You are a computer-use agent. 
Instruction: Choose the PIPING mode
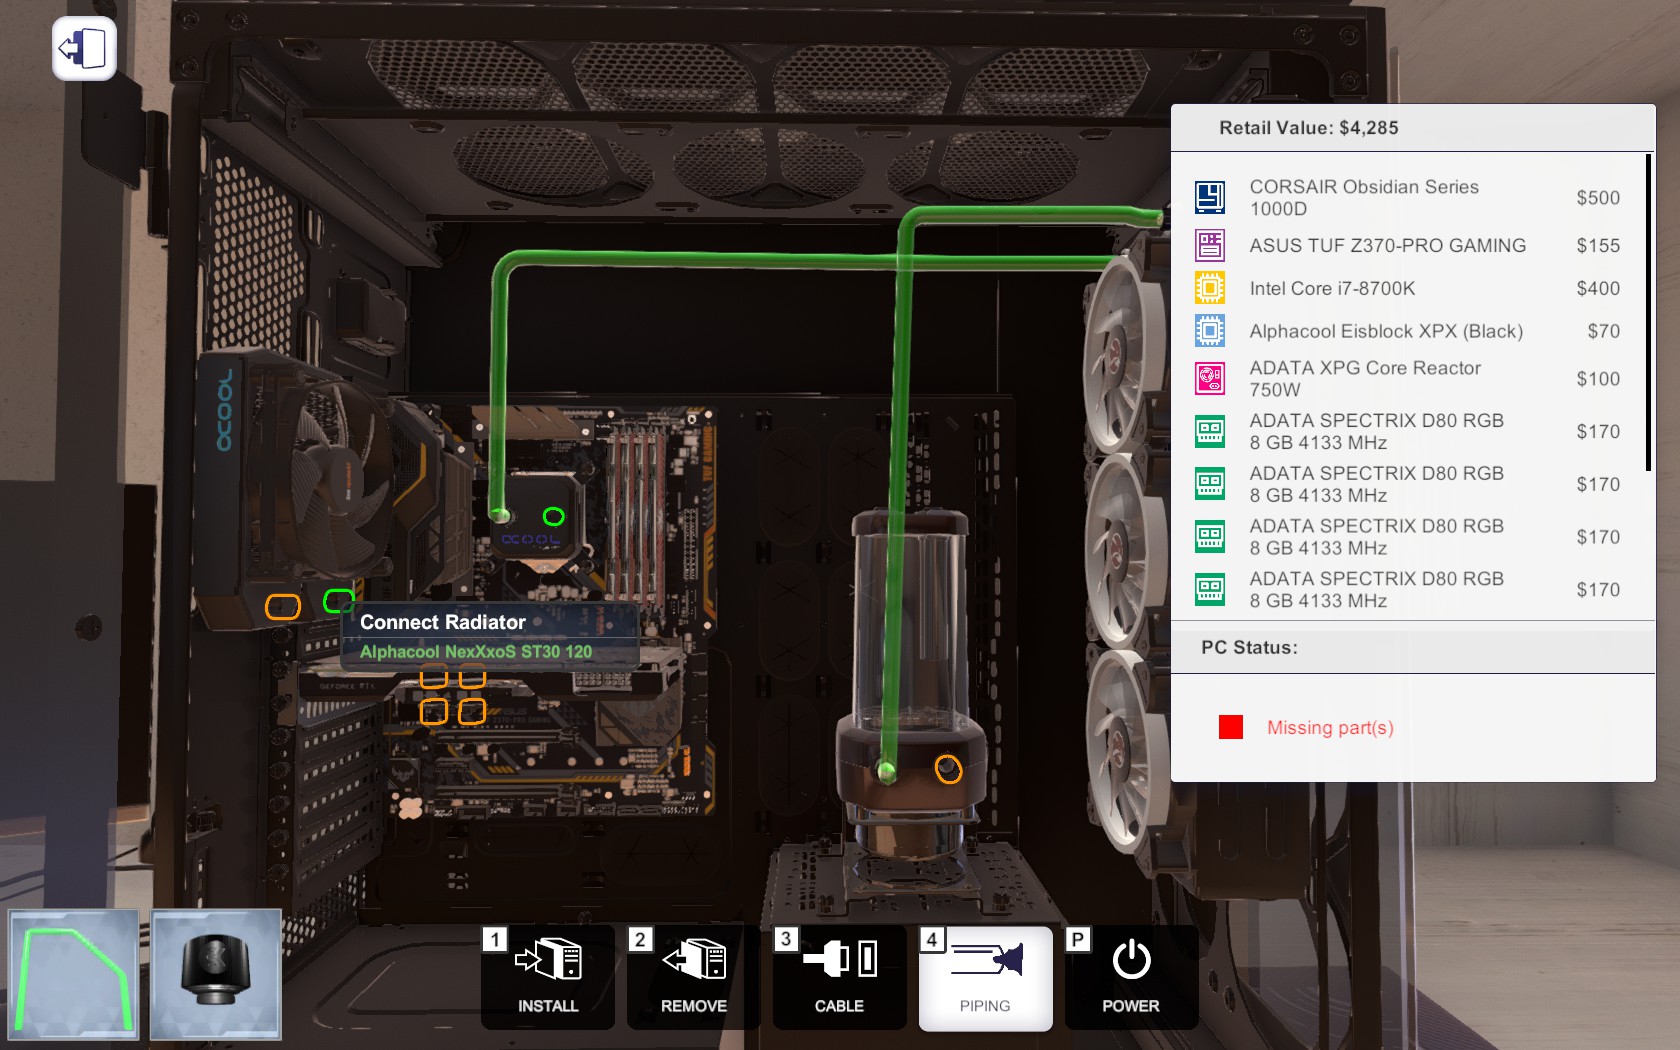[986, 977]
